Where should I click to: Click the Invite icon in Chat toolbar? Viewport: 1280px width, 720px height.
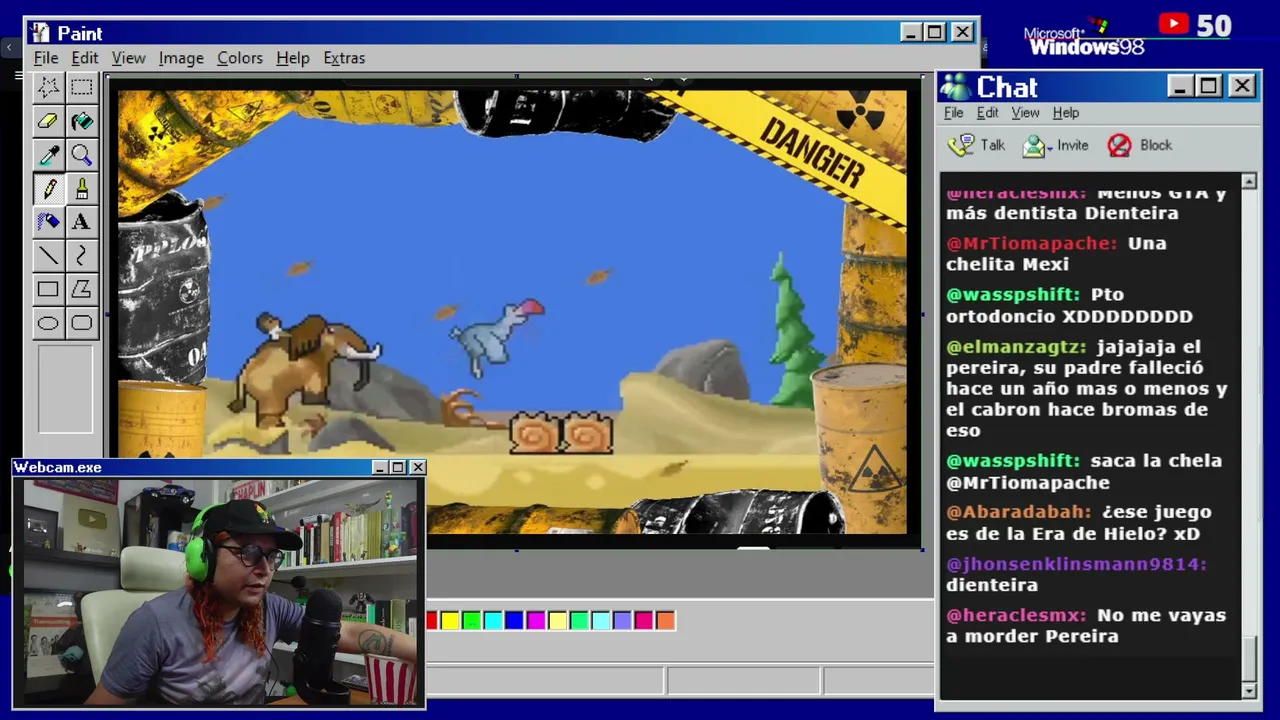click(x=1034, y=146)
